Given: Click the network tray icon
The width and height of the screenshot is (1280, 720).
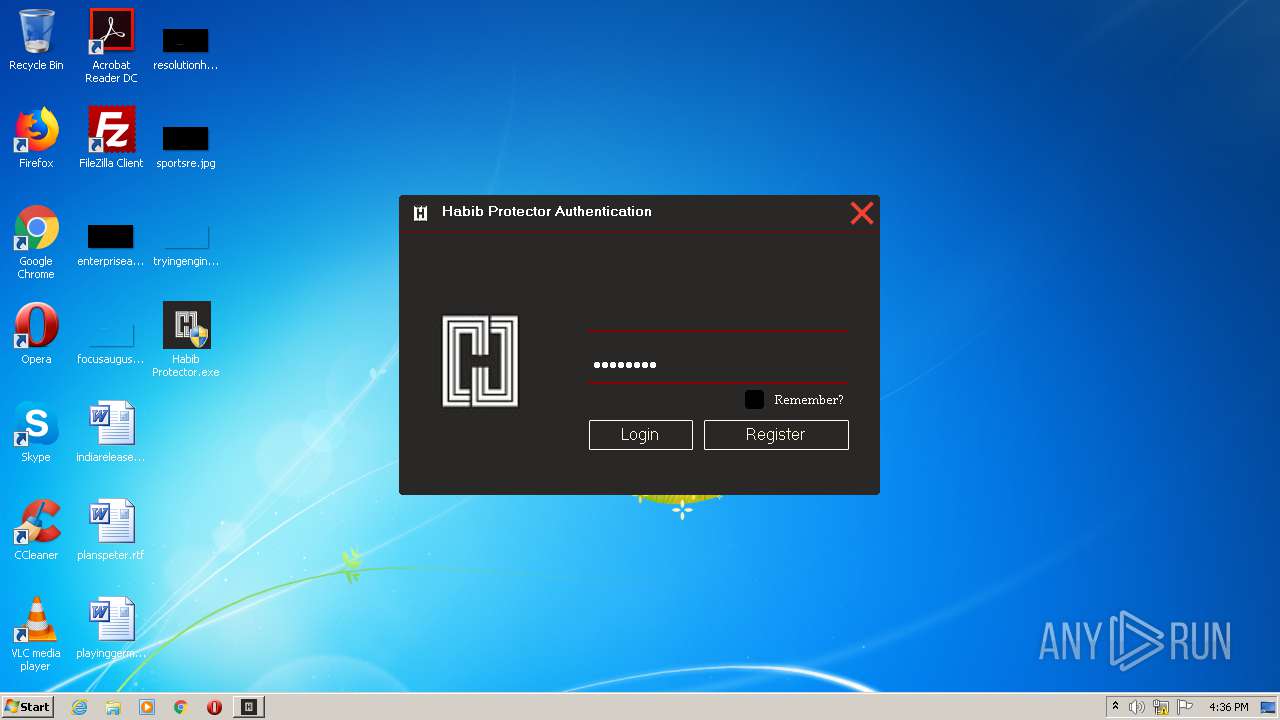Looking at the screenshot, I should click(x=1161, y=707).
